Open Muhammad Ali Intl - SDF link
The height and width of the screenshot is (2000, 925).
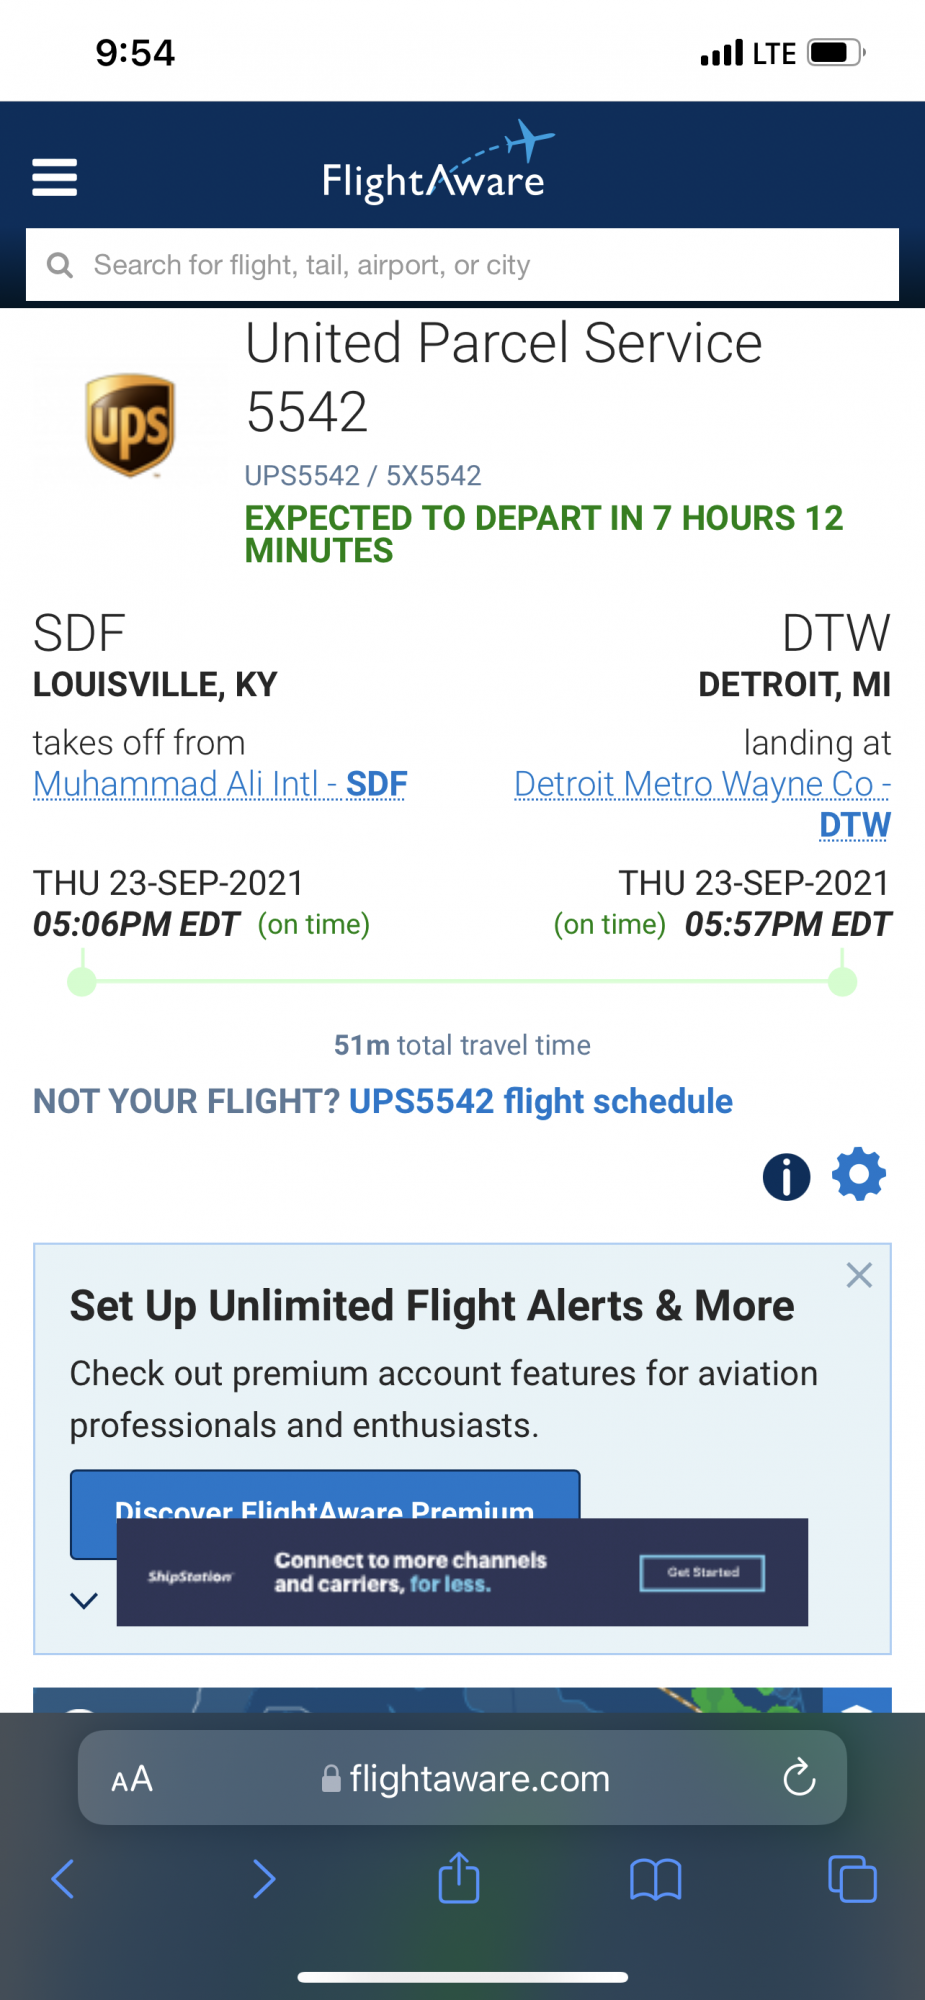[220, 784]
